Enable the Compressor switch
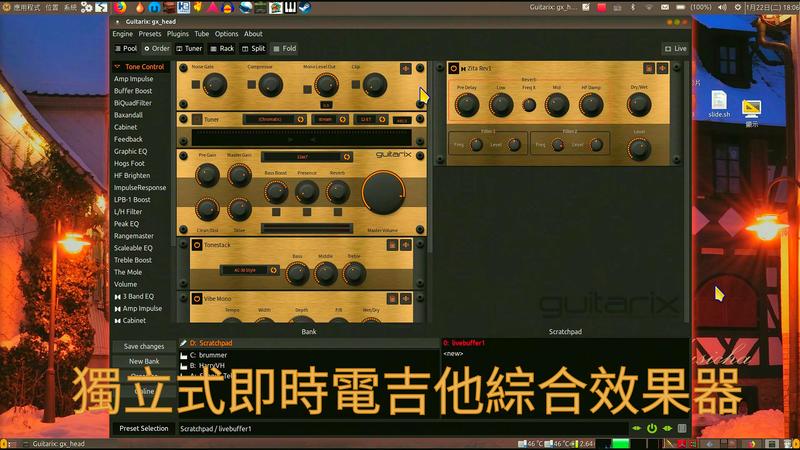The image size is (800, 450). coord(252,85)
